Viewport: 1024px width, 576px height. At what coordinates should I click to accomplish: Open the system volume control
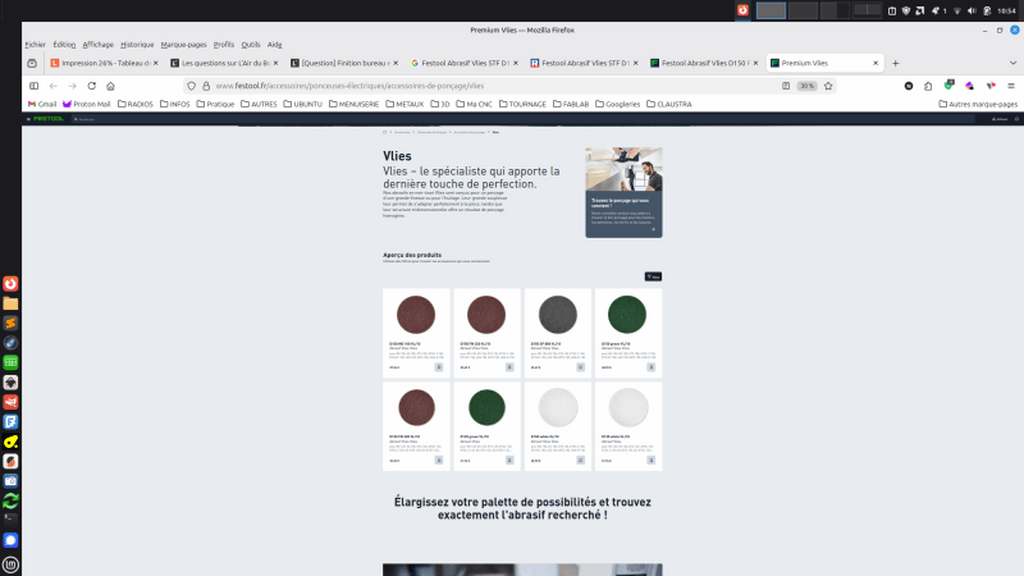[x=973, y=10]
